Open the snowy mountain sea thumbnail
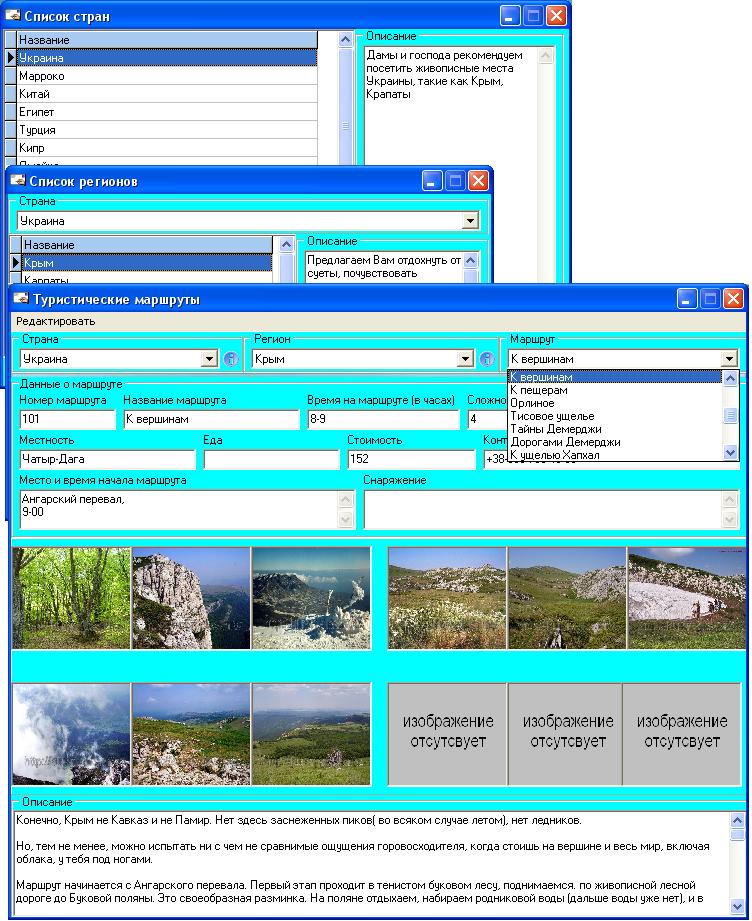The height and width of the screenshot is (921, 752). (x=311, y=598)
